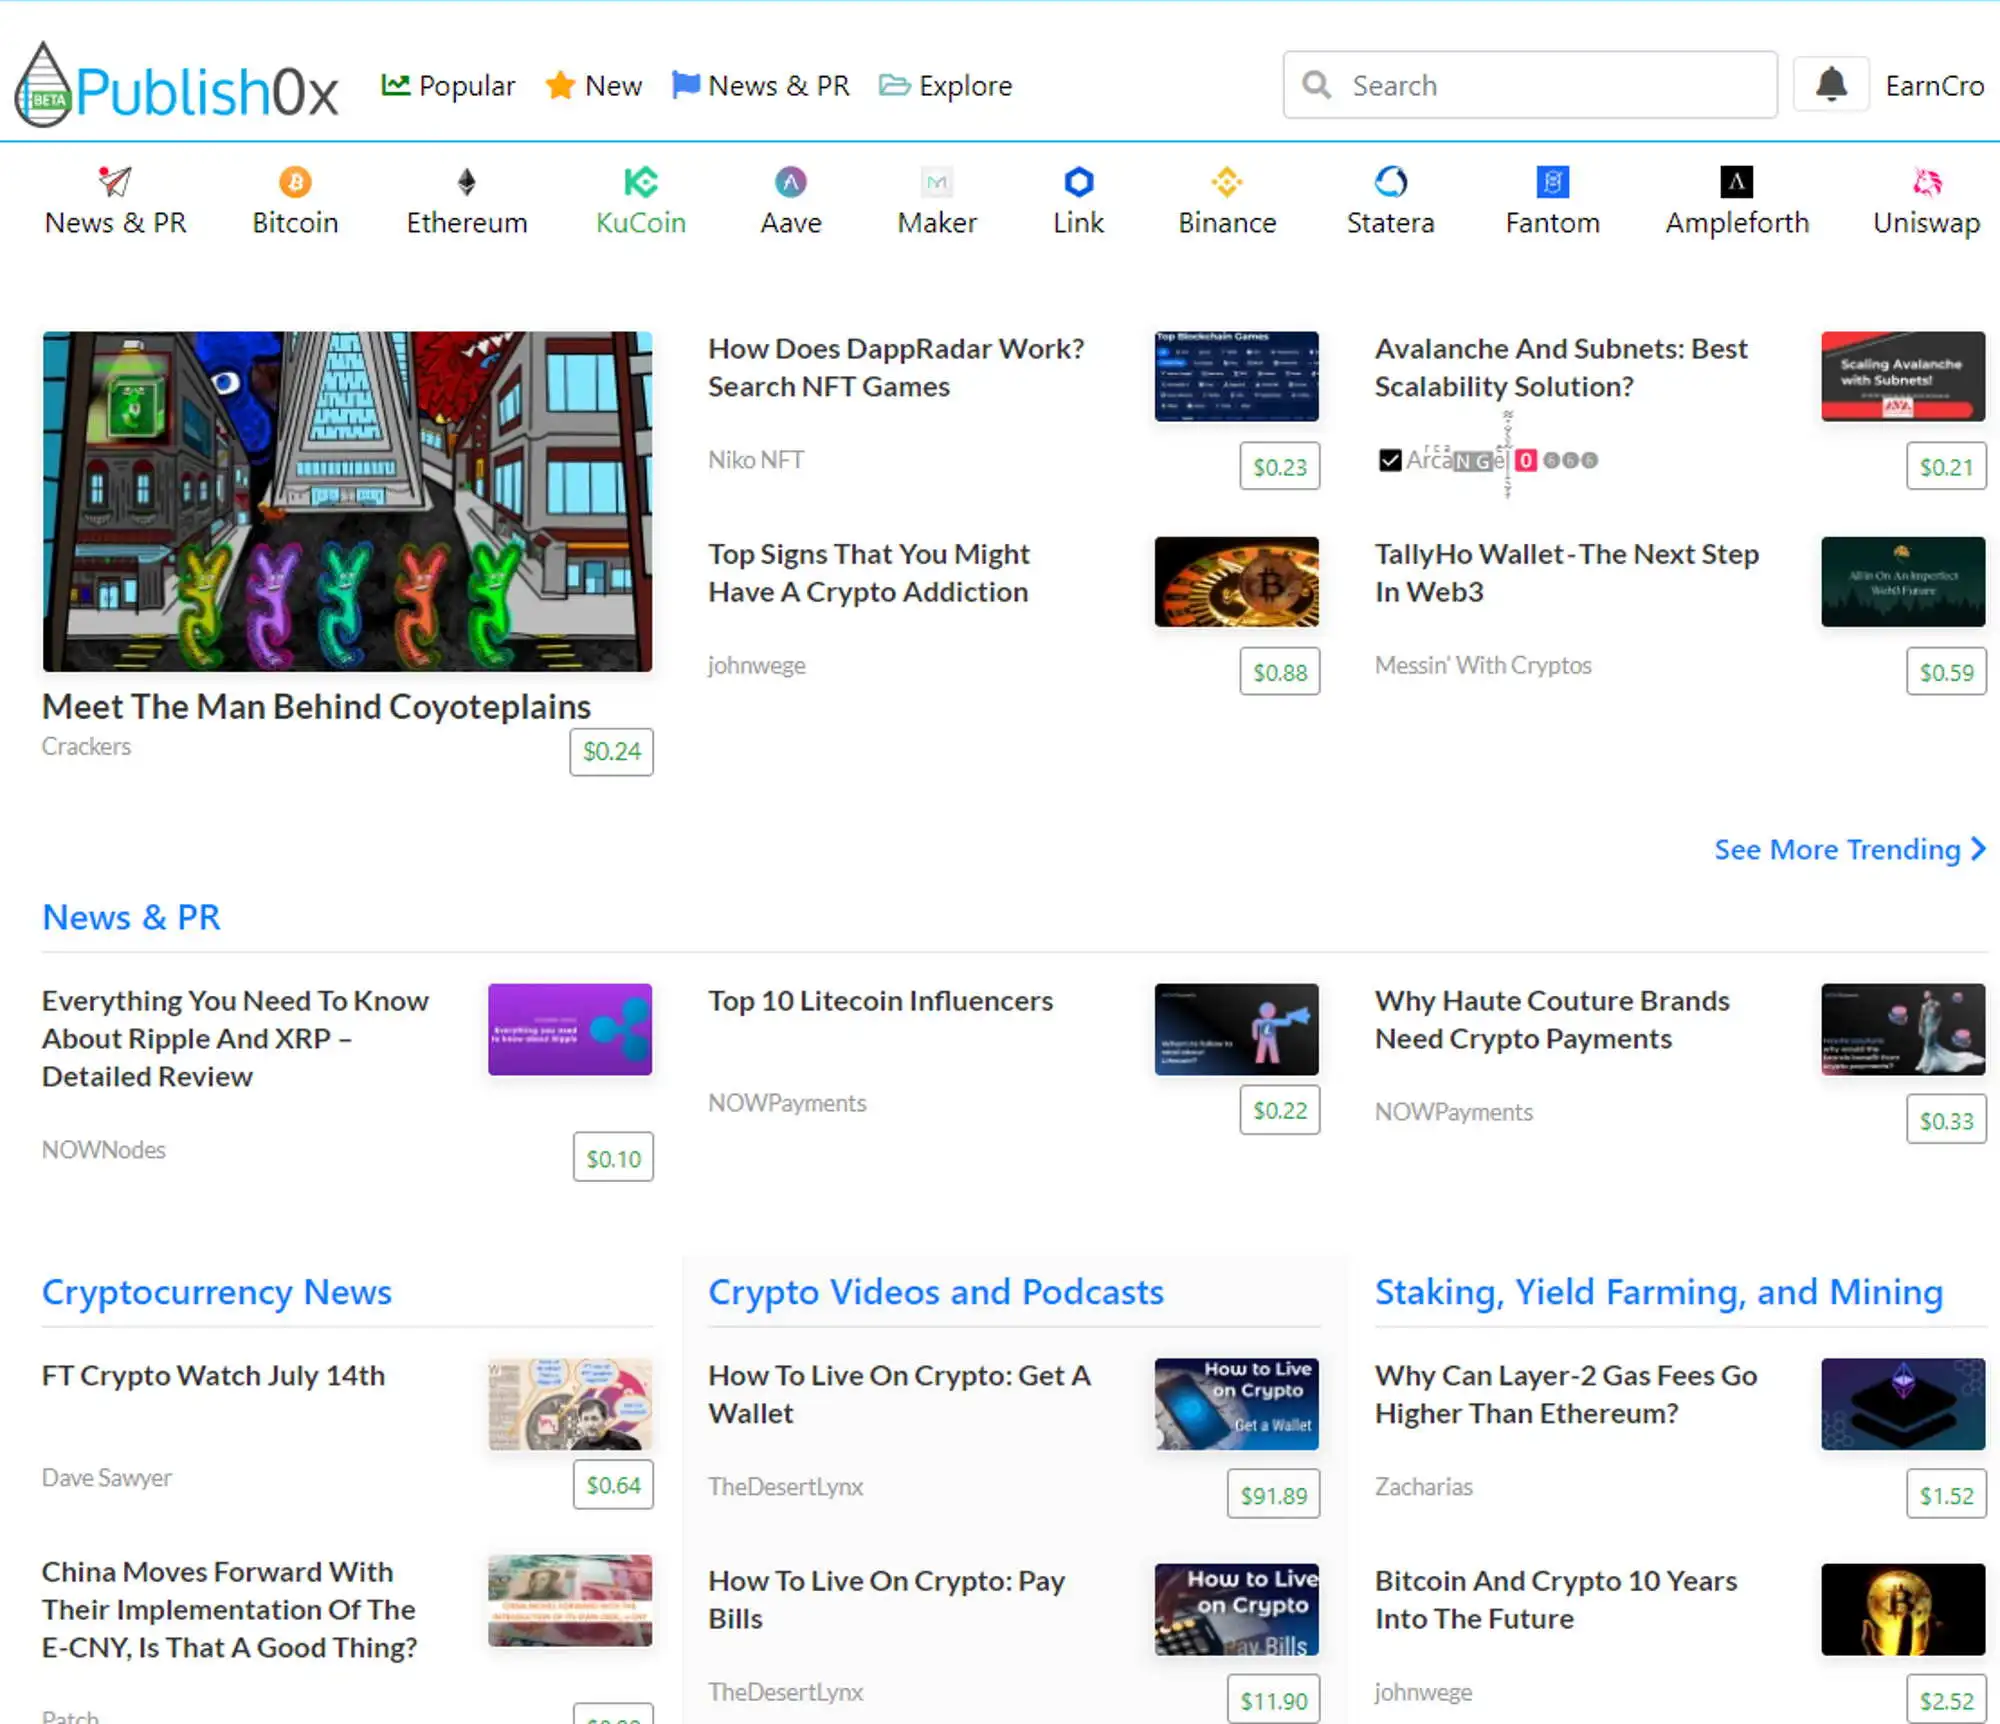Open the Bitcoin roulette addiction thumbnail

coord(1236,582)
